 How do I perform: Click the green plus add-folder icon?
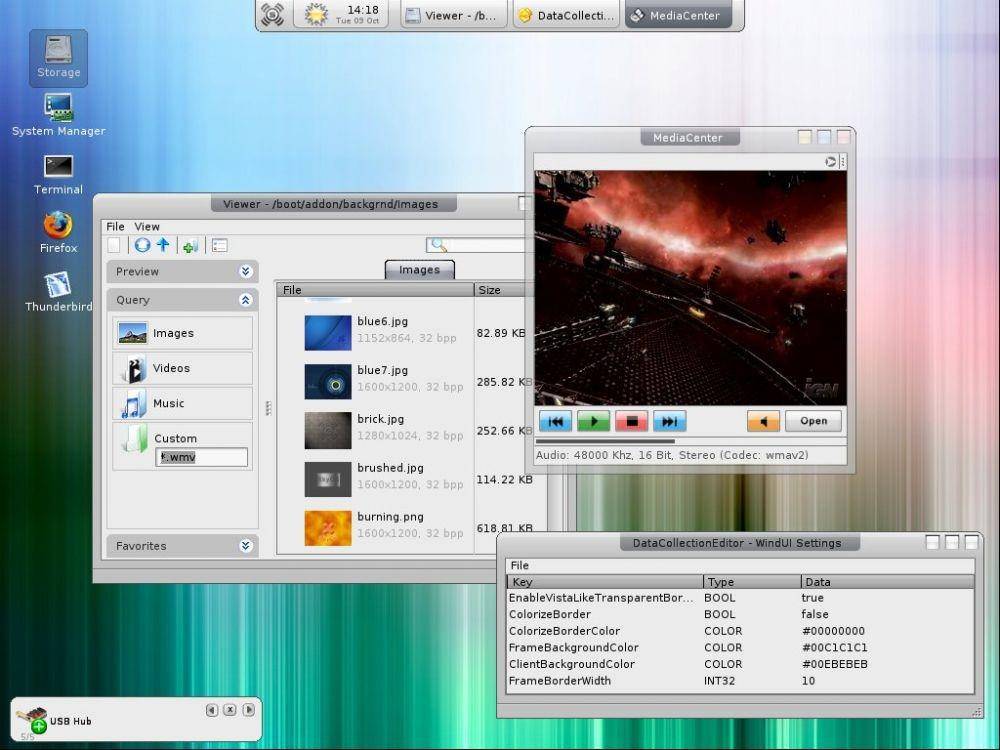pyautogui.click(x=190, y=246)
